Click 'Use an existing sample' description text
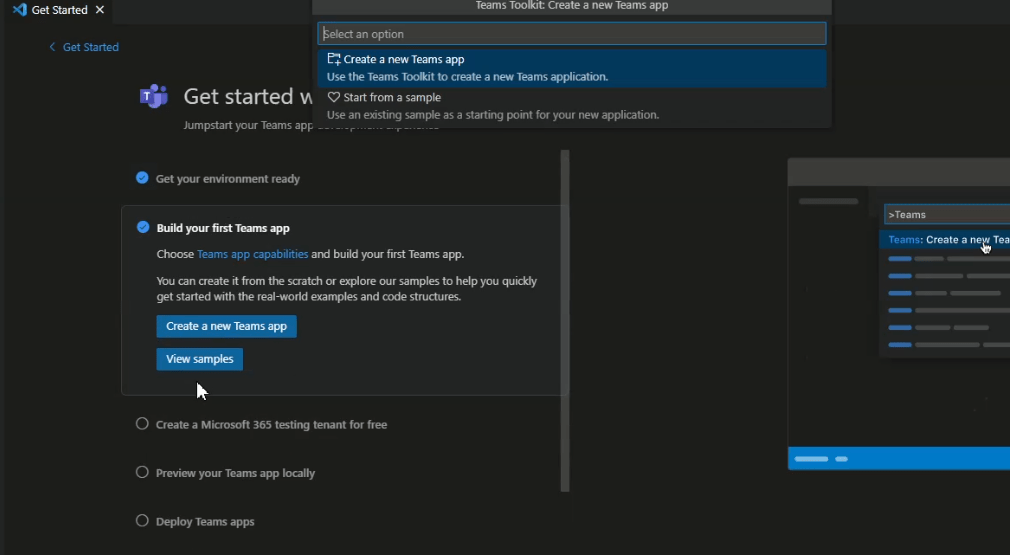 (x=493, y=115)
